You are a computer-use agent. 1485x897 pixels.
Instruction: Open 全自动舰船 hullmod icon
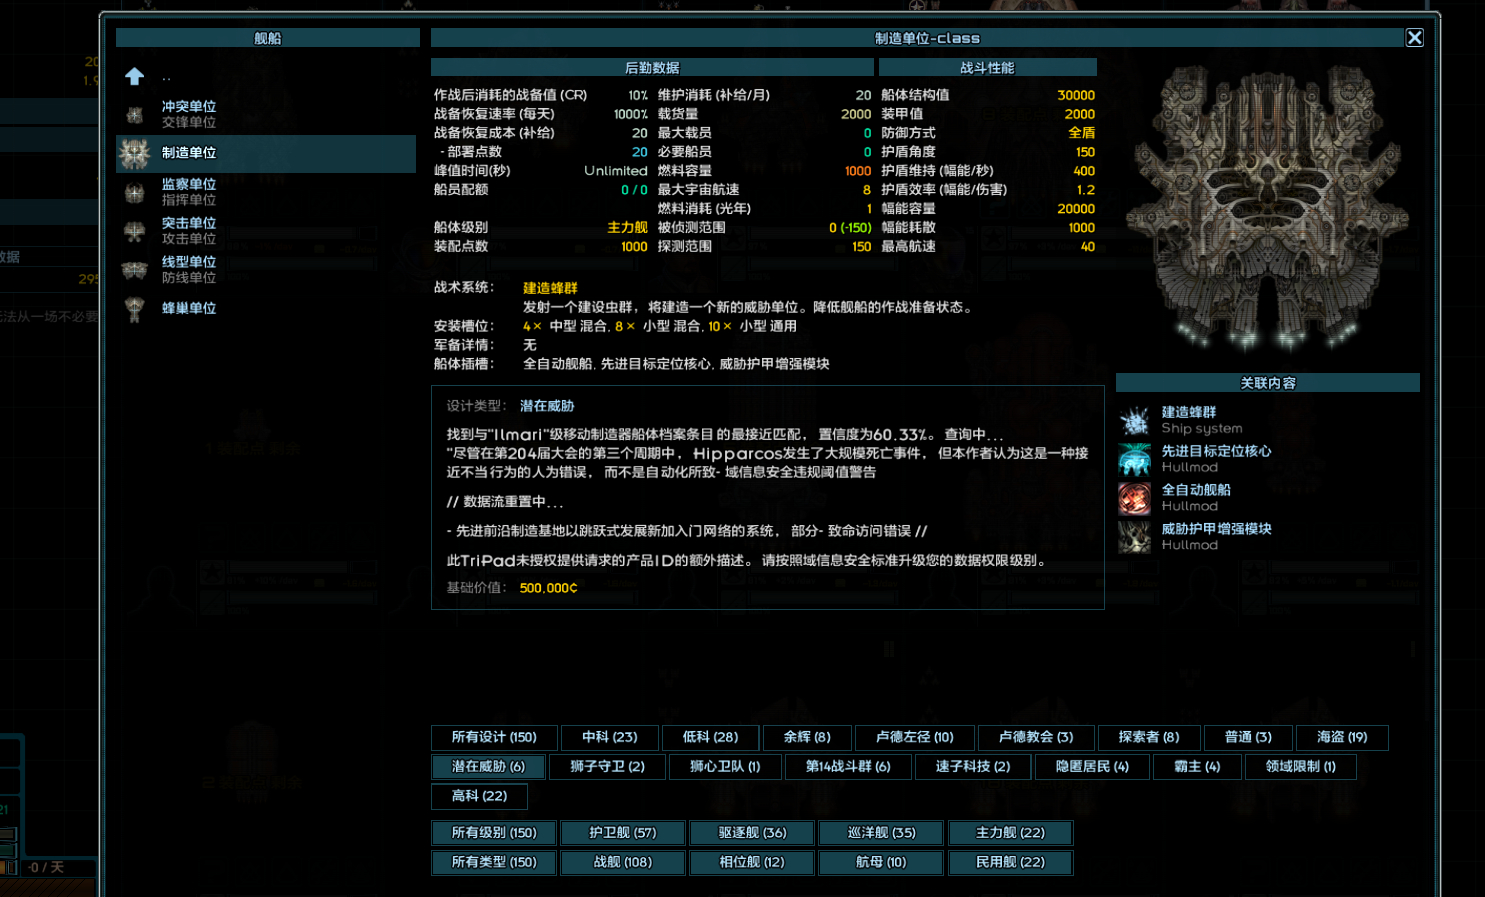pos(1135,498)
